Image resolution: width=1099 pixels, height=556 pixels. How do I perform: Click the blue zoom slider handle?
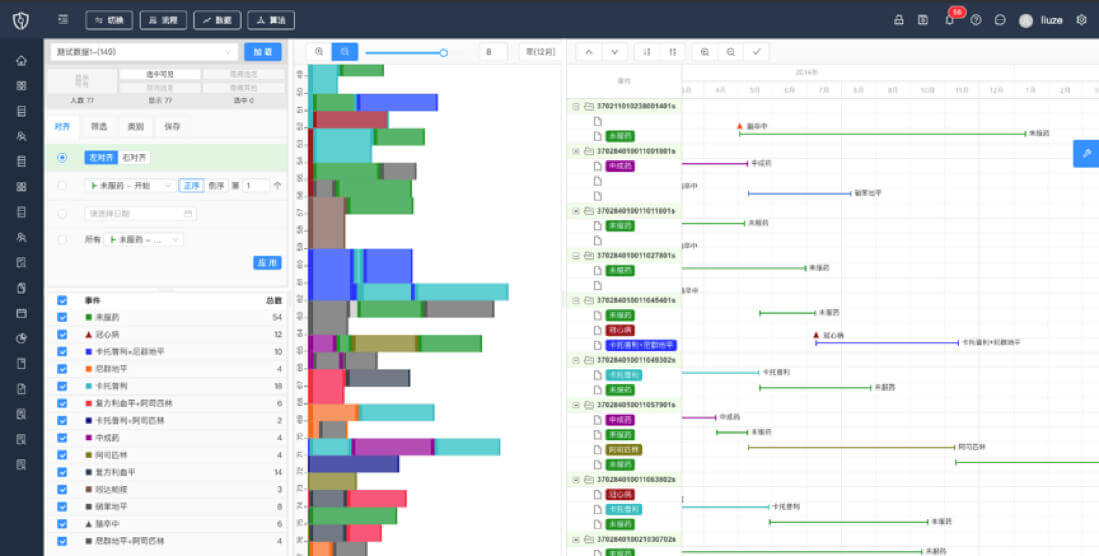pyautogui.click(x=444, y=53)
